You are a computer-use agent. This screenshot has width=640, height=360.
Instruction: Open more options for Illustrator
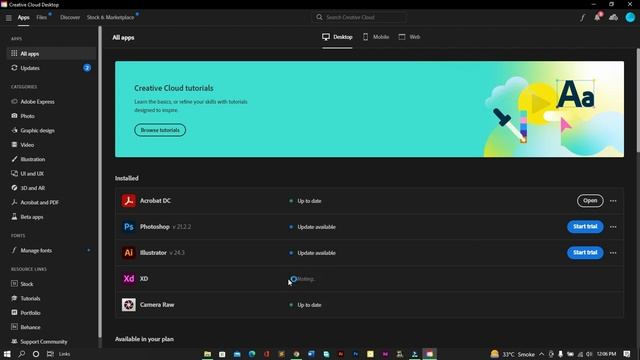[613, 253]
